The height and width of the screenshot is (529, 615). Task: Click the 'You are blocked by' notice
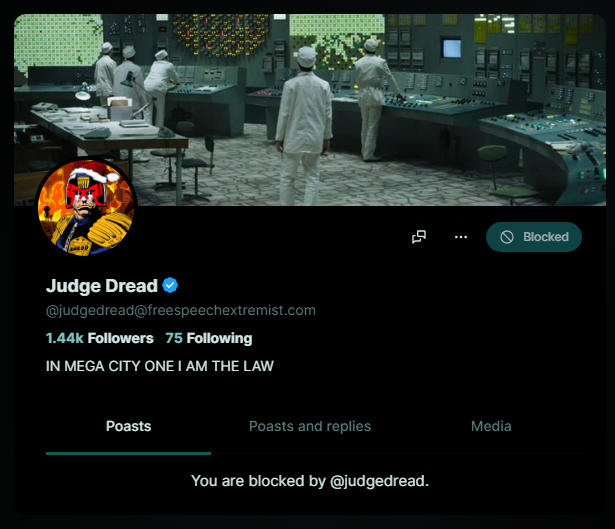pos(310,481)
